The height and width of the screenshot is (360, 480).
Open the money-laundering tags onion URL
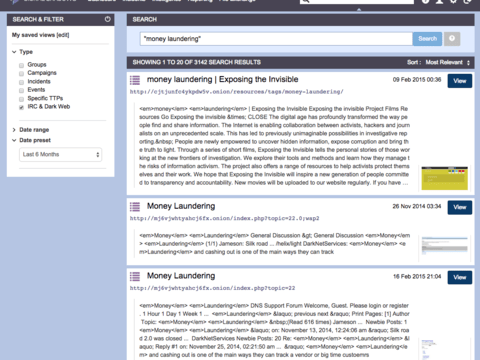click(x=237, y=92)
